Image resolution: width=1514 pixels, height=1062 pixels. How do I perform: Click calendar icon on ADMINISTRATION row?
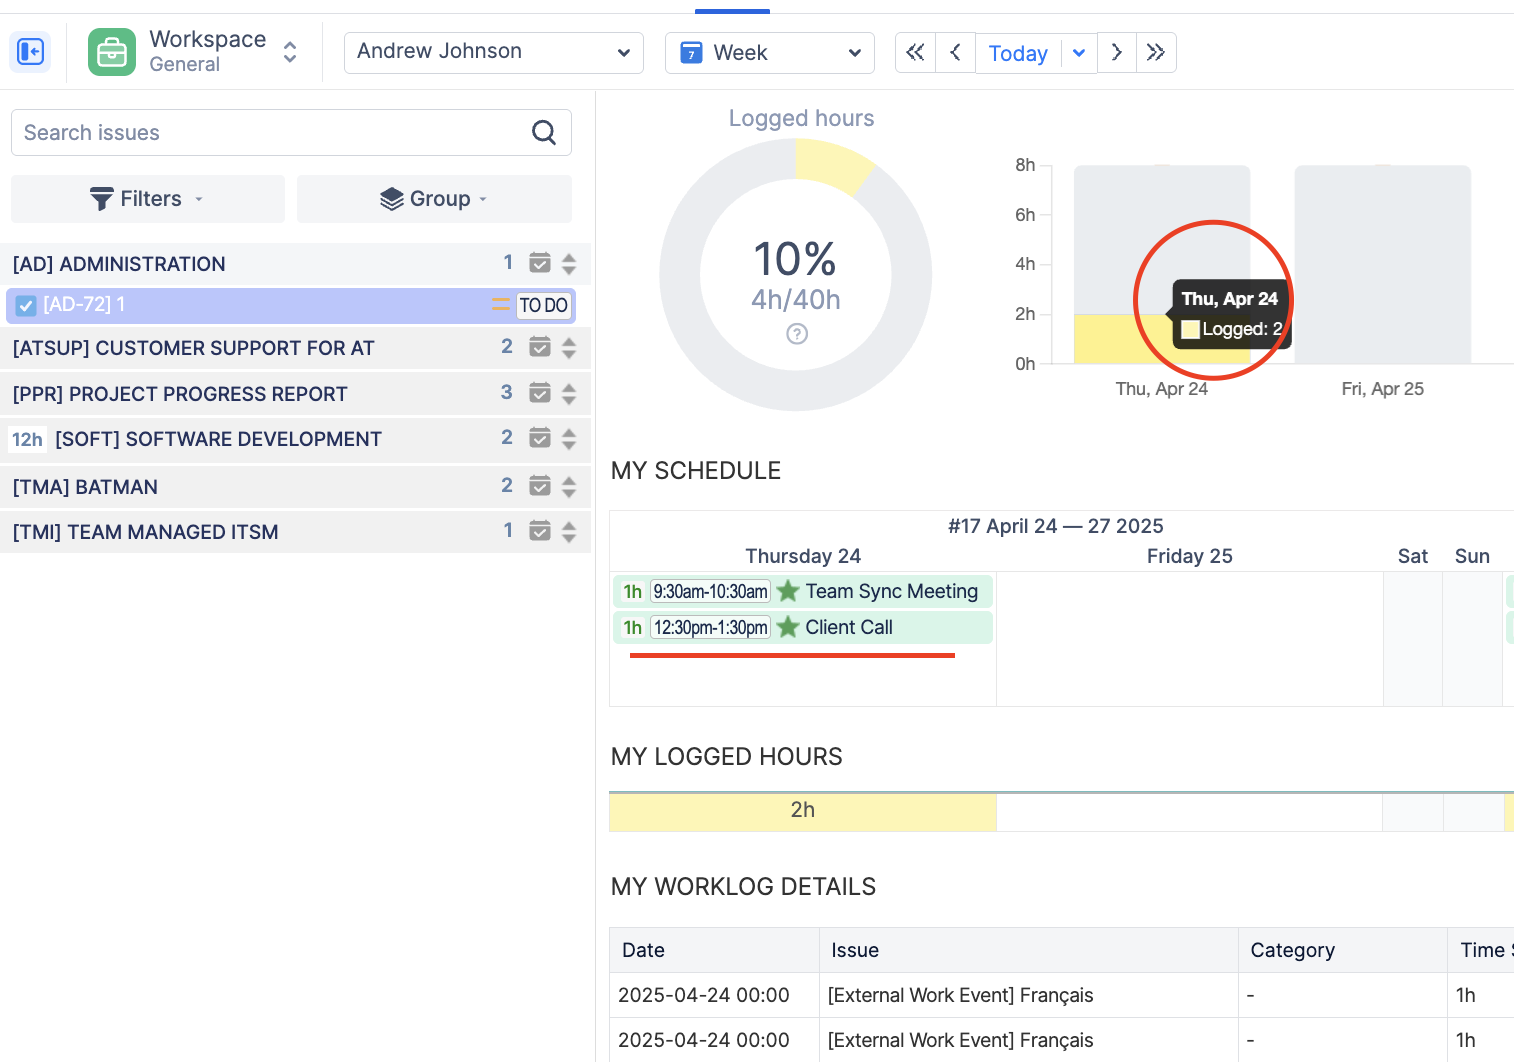[540, 264]
